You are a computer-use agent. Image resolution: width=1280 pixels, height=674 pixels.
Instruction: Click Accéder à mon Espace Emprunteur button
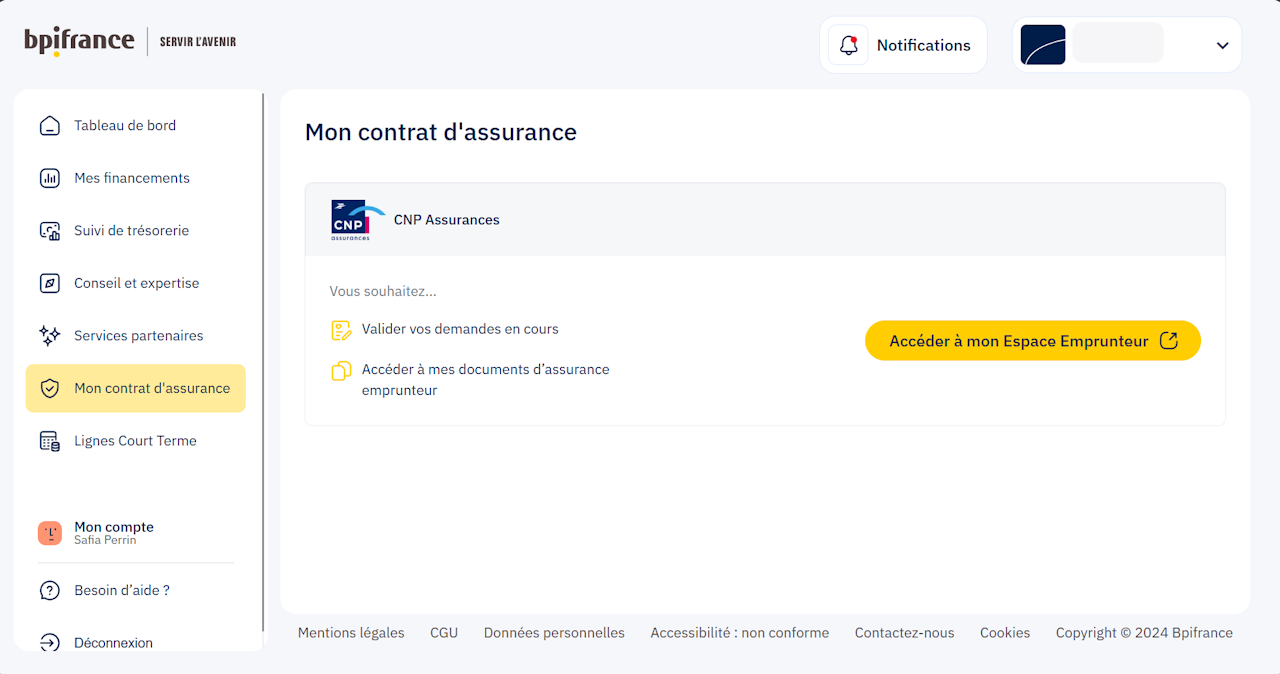(1032, 341)
